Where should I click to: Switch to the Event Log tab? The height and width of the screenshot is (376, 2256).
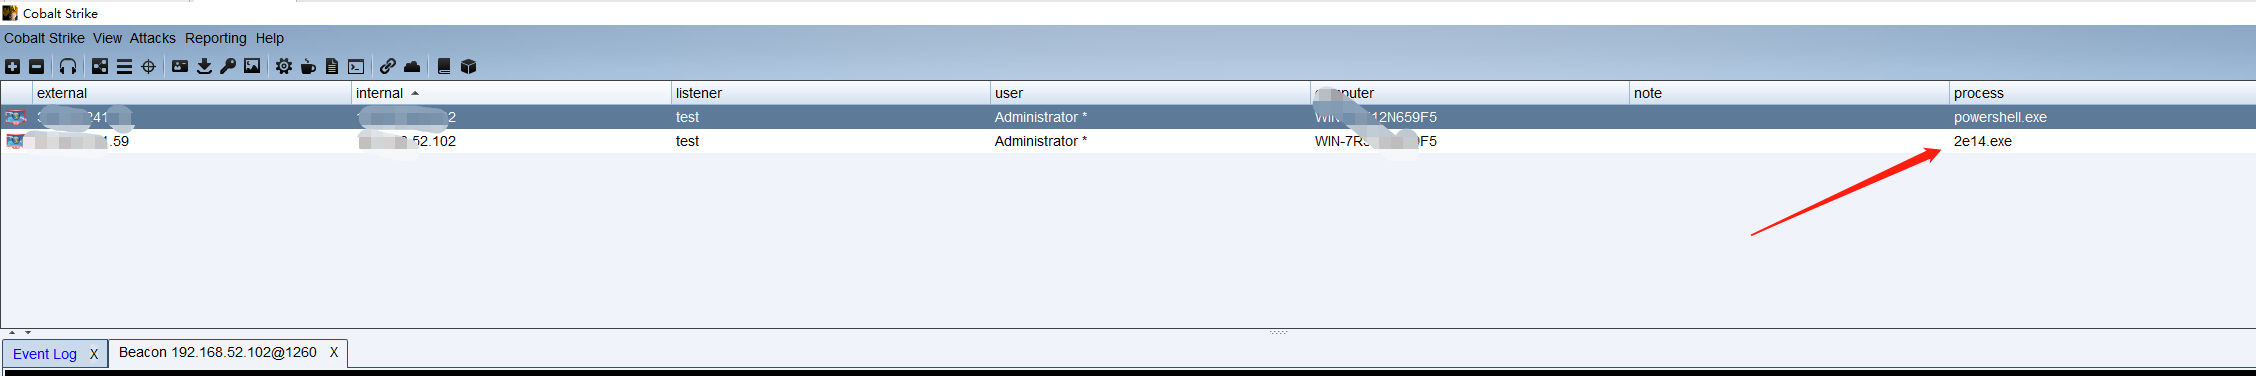(45, 354)
